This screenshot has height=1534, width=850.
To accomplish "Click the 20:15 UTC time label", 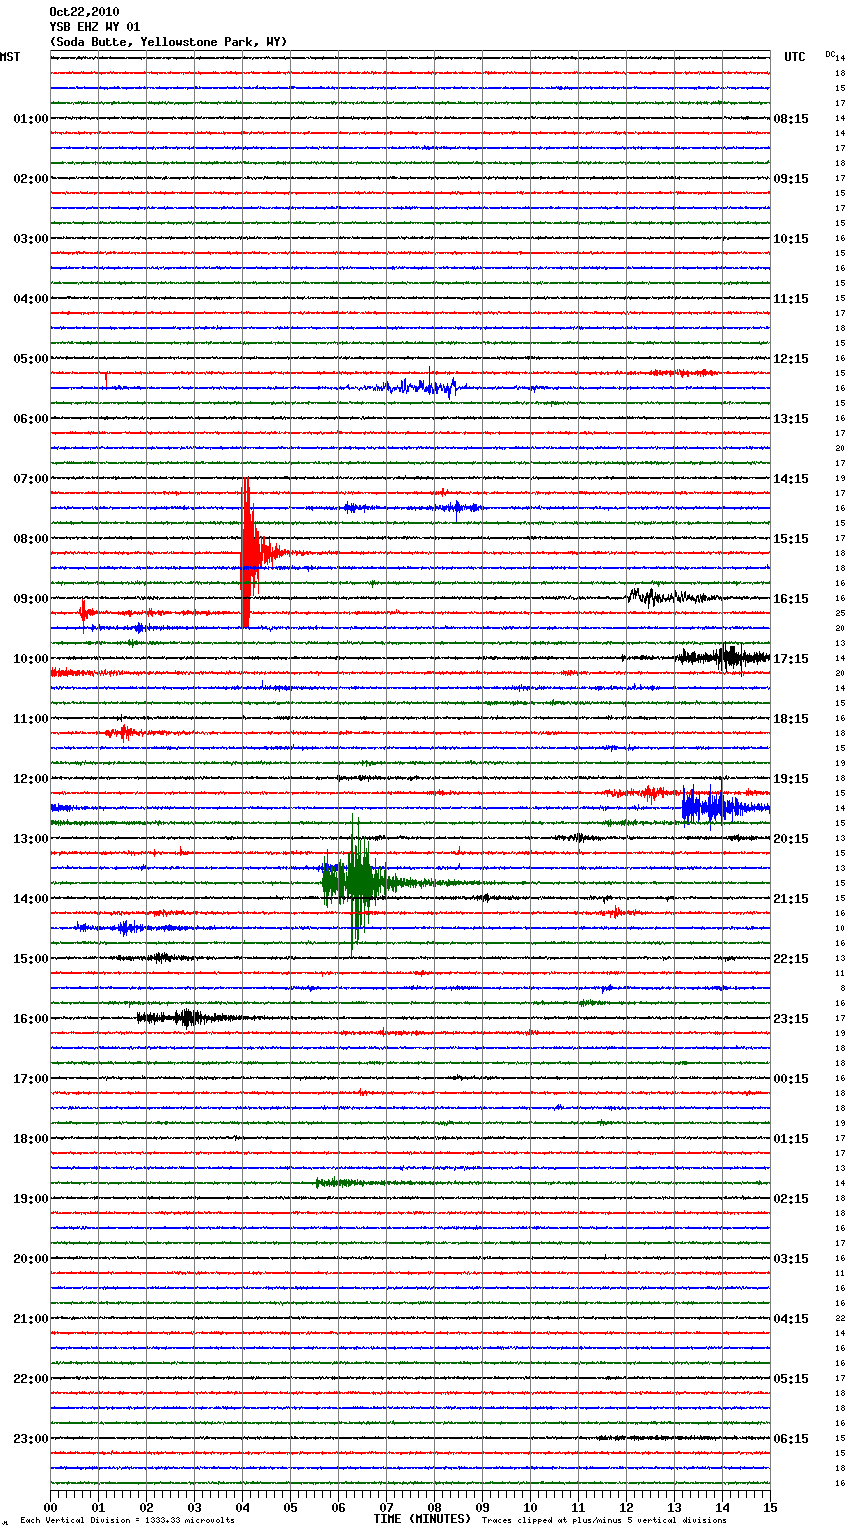I will pos(791,839).
